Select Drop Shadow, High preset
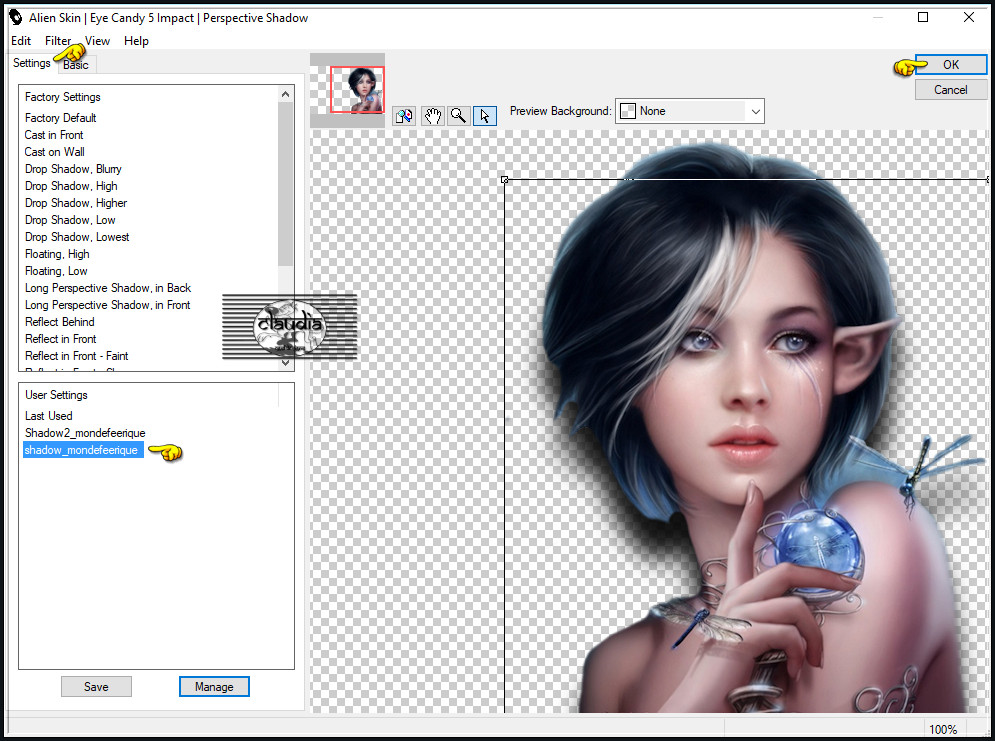The image size is (995, 741). [71, 187]
